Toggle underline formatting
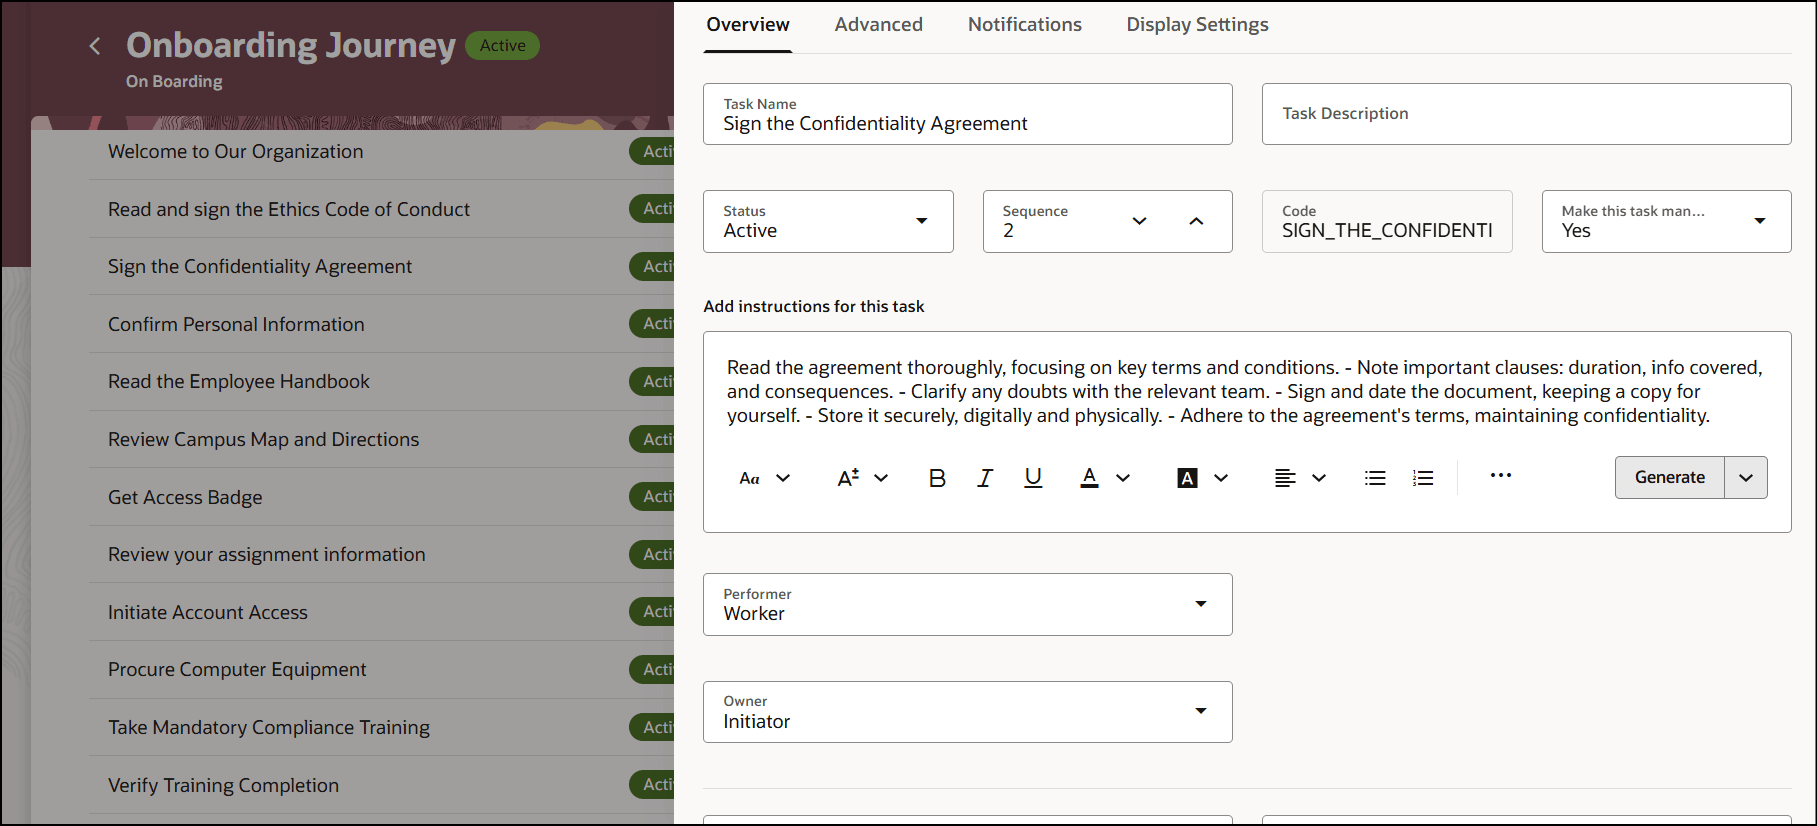1817x826 pixels. point(1033,478)
